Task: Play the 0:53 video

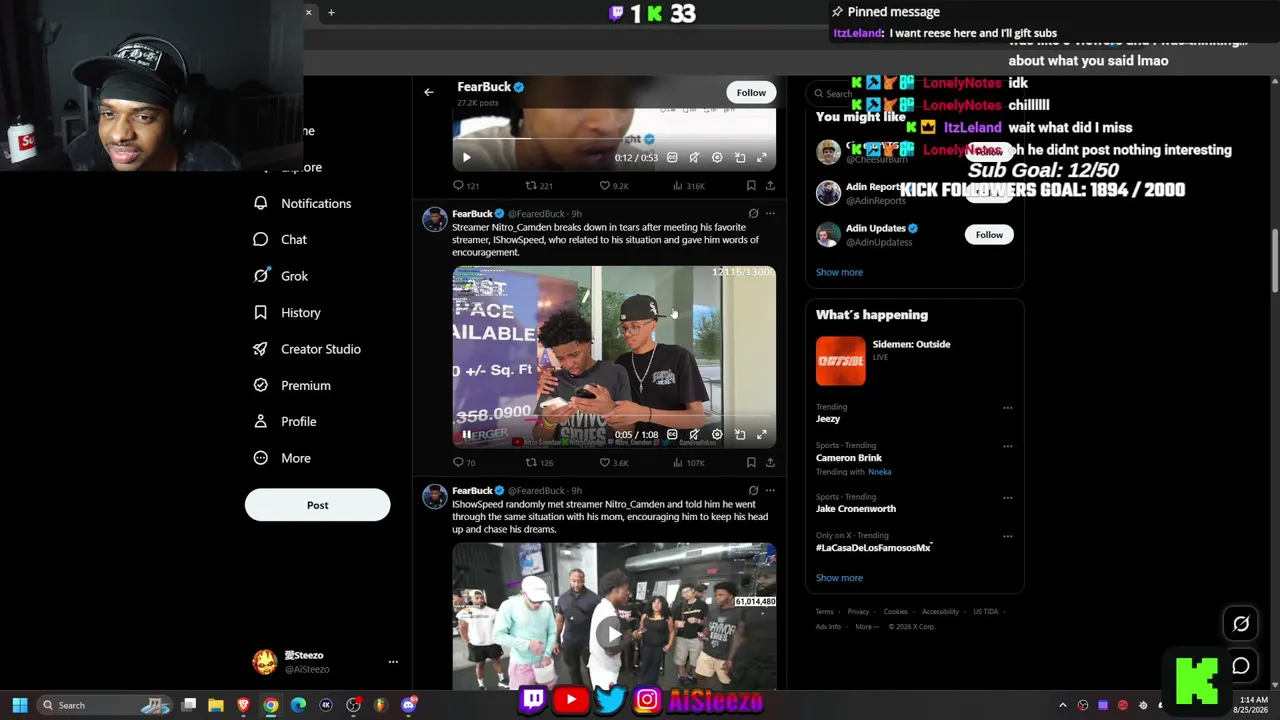Action: point(466,158)
